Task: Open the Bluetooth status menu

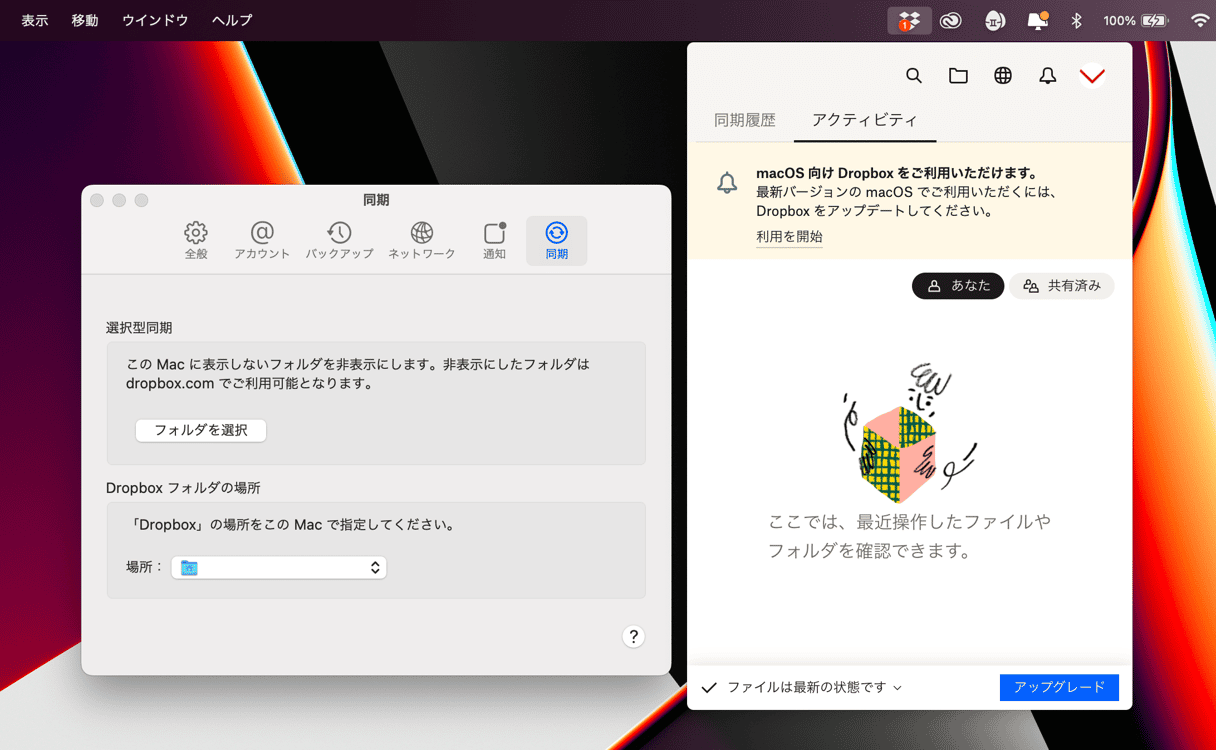Action: pyautogui.click(x=1077, y=20)
